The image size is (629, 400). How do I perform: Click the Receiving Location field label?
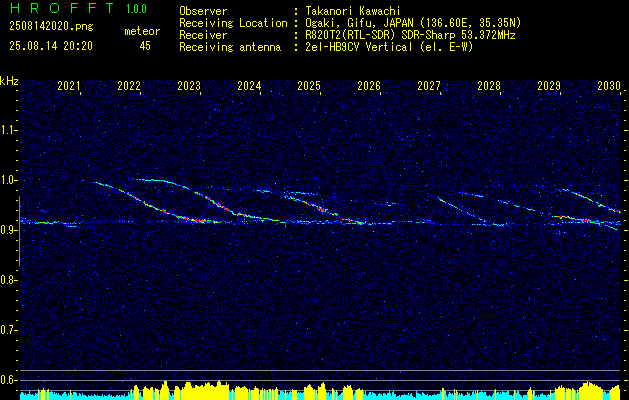(x=233, y=23)
